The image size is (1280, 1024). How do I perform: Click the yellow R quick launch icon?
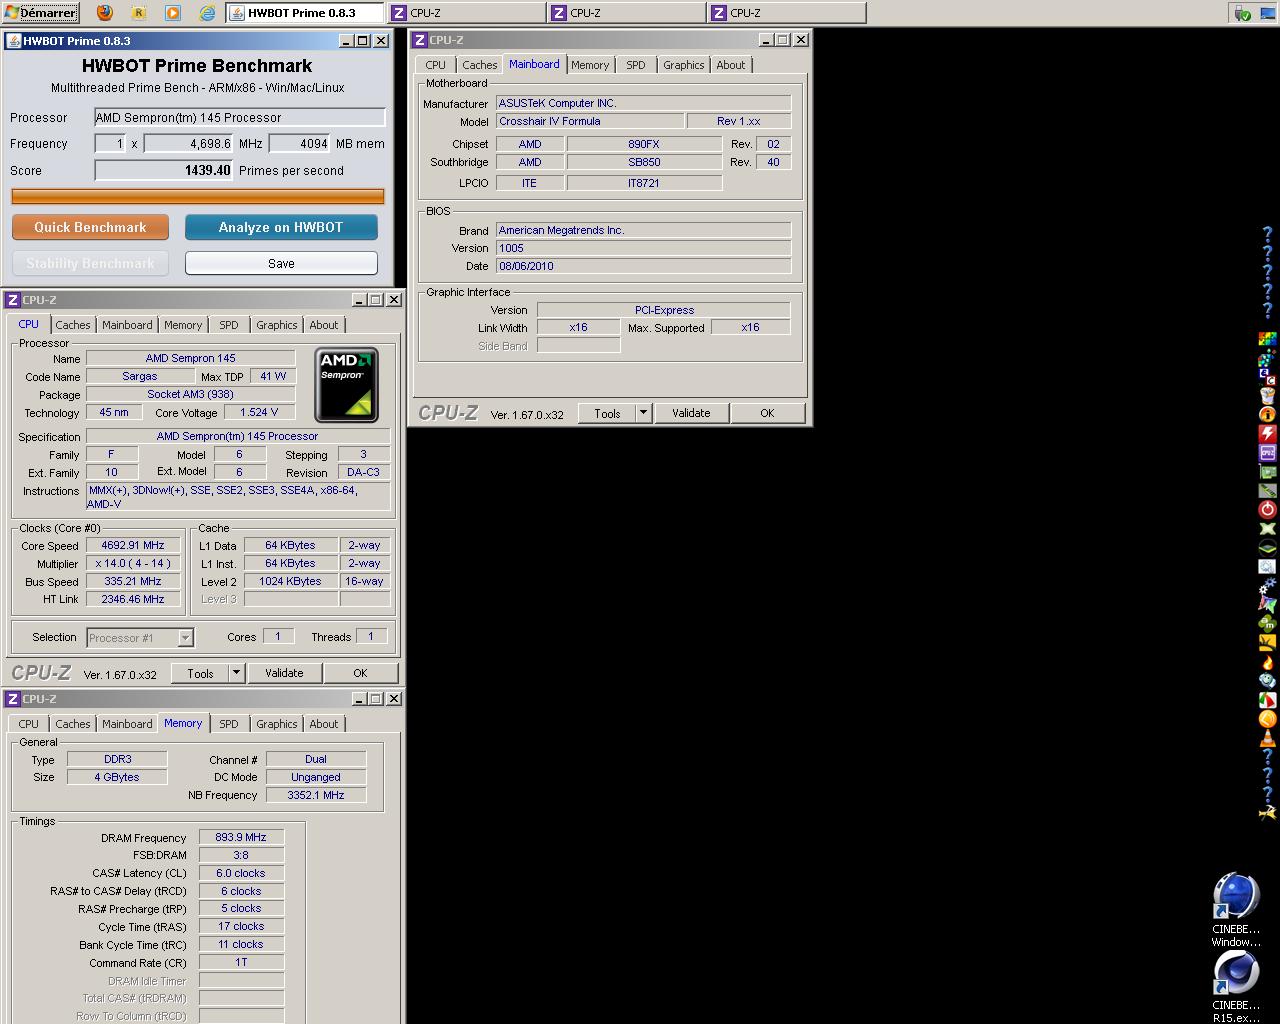tap(139, 13)
